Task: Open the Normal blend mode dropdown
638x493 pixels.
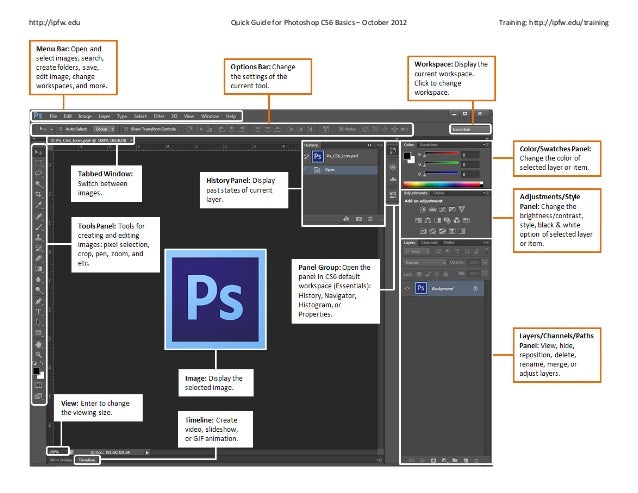Action: 426,262
